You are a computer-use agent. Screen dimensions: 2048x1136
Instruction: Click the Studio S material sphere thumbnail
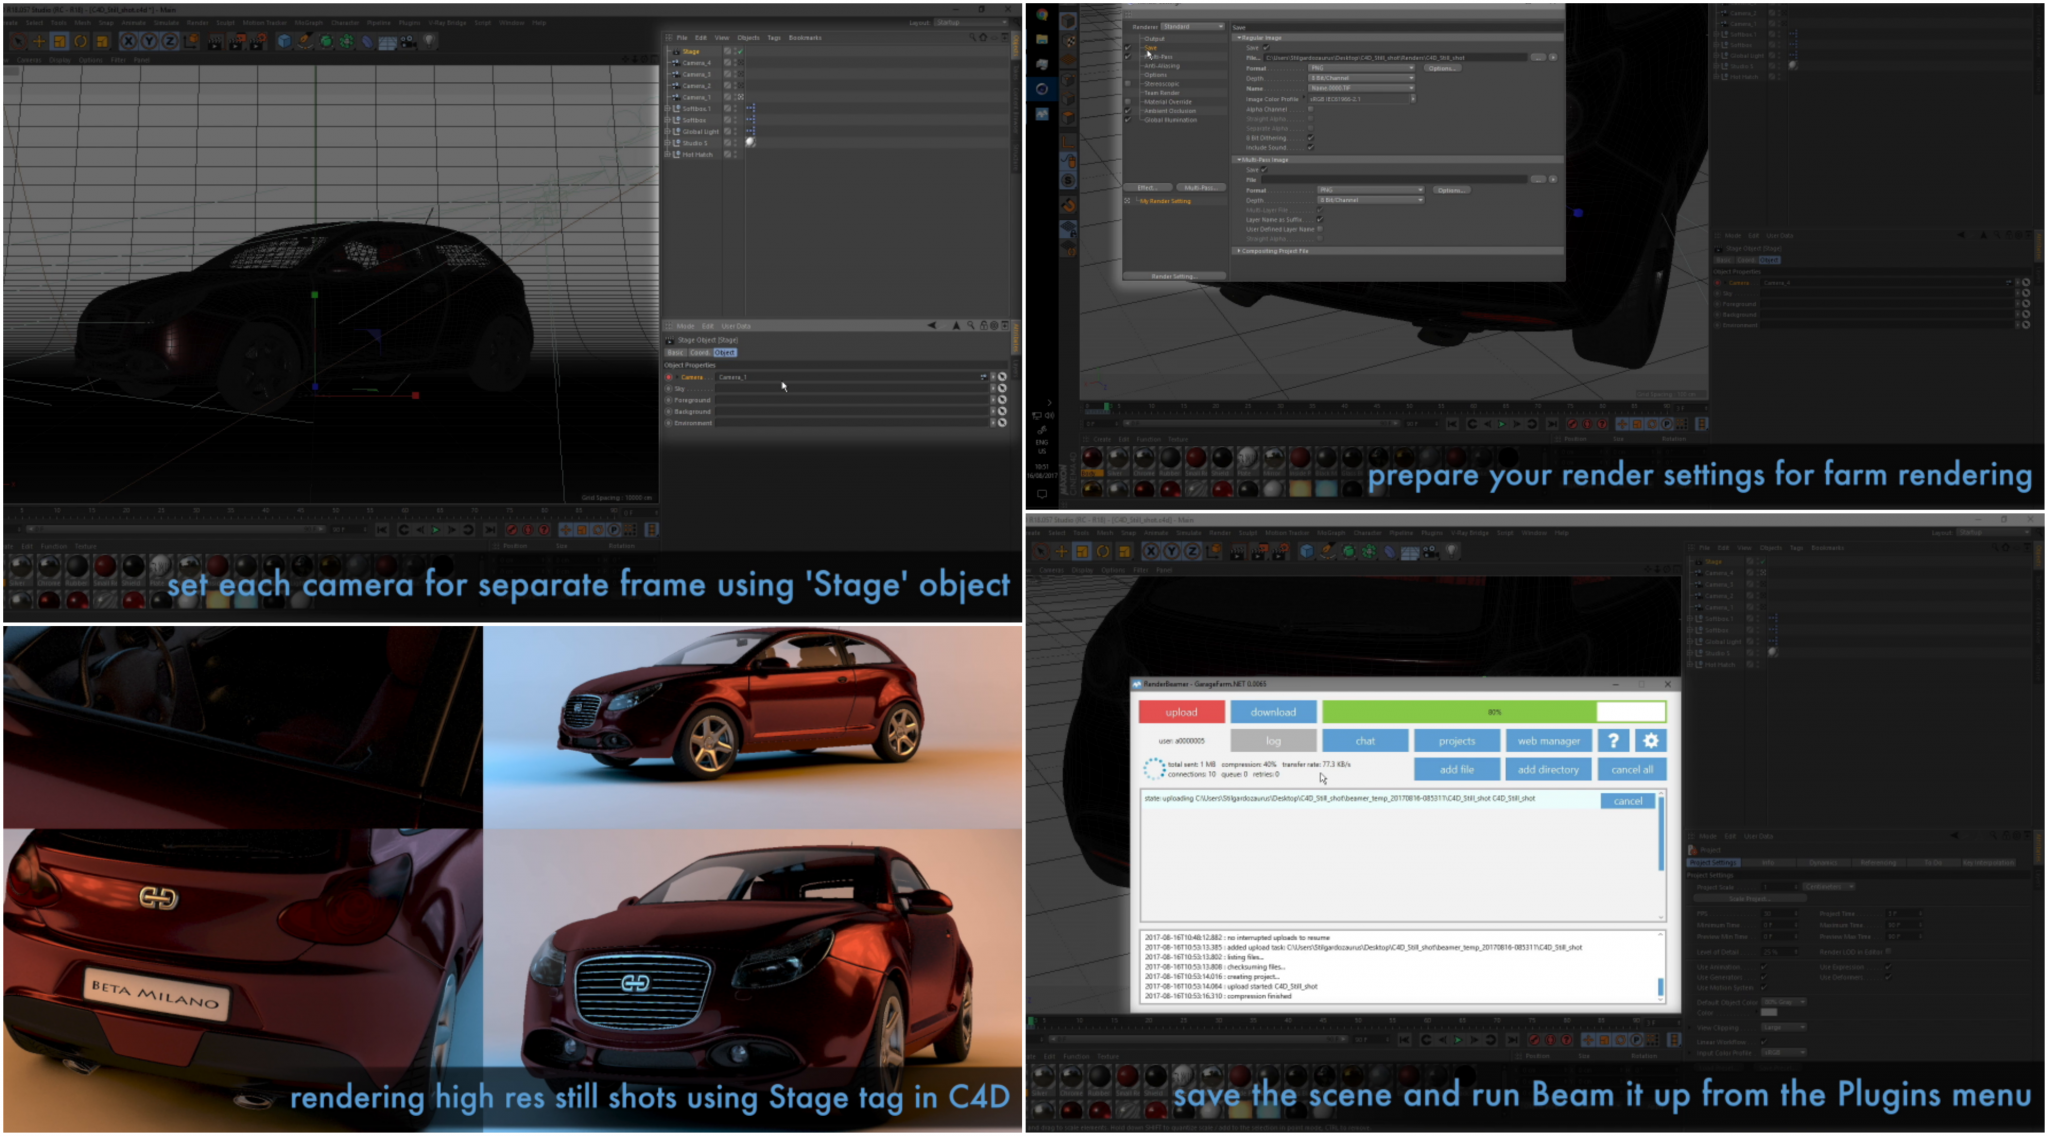click(x=750, y=142)
